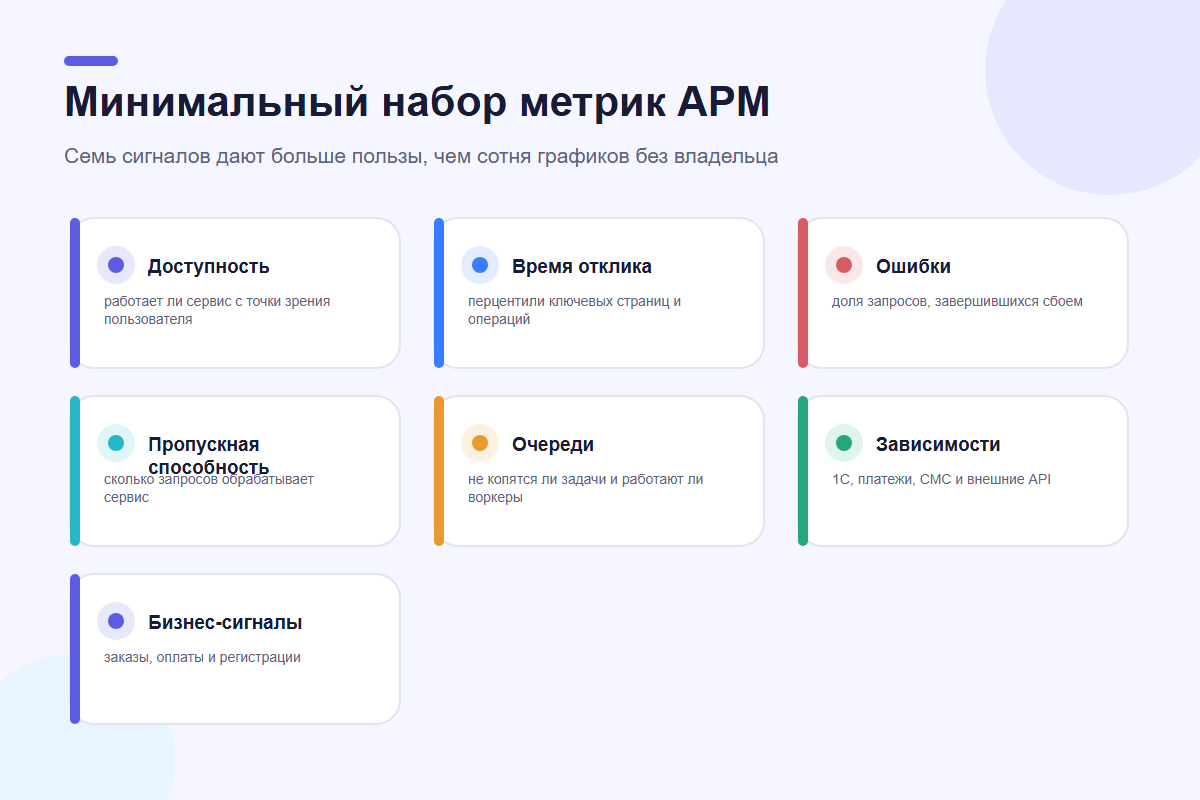Screen dimensions: 1200x800
Task: Select the Очереди card title
Action: [x=553, y=444]
